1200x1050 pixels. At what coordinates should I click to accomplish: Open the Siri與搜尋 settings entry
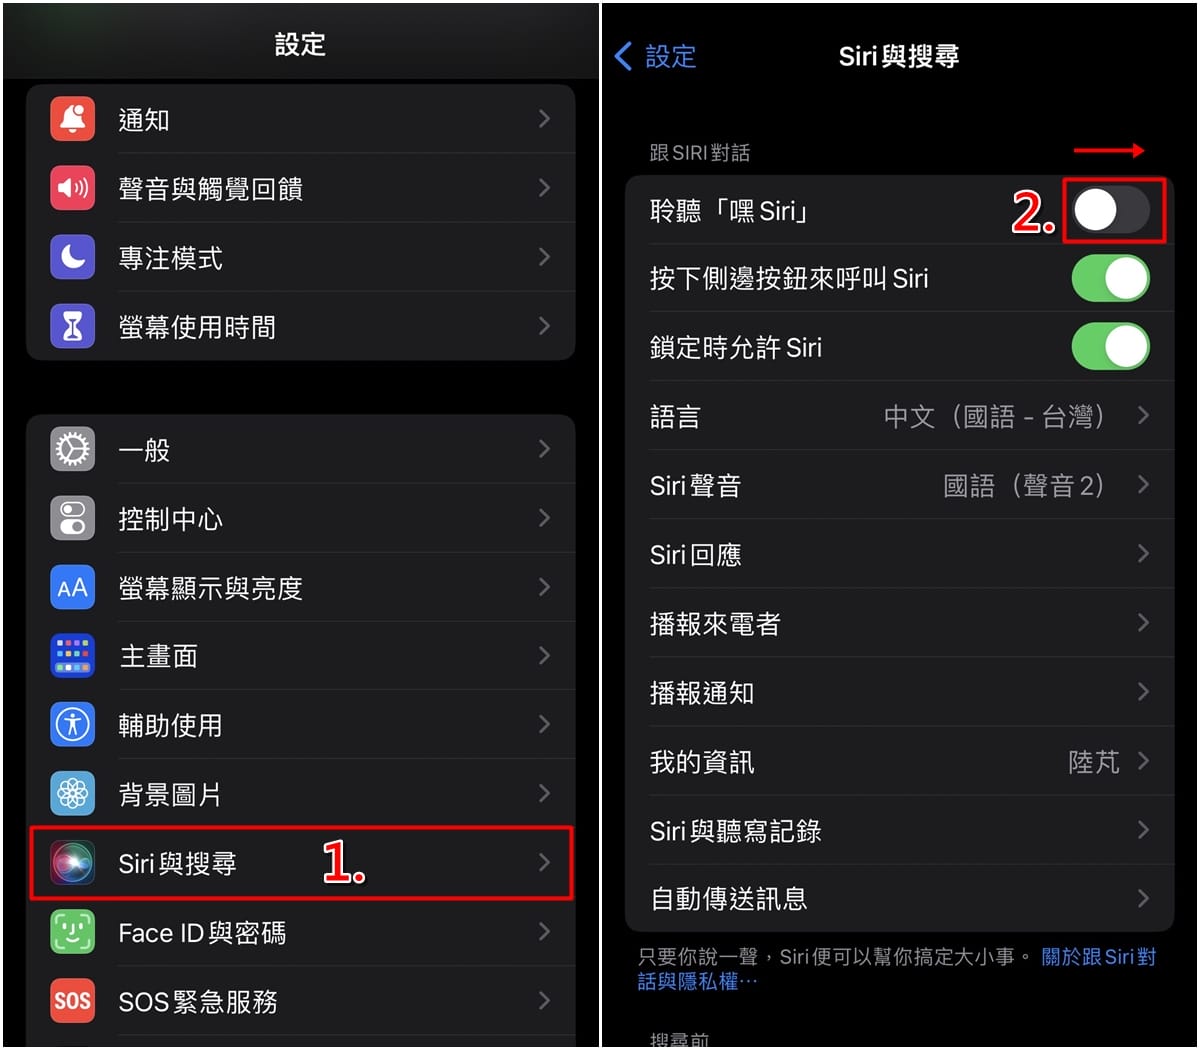[301, 863]
